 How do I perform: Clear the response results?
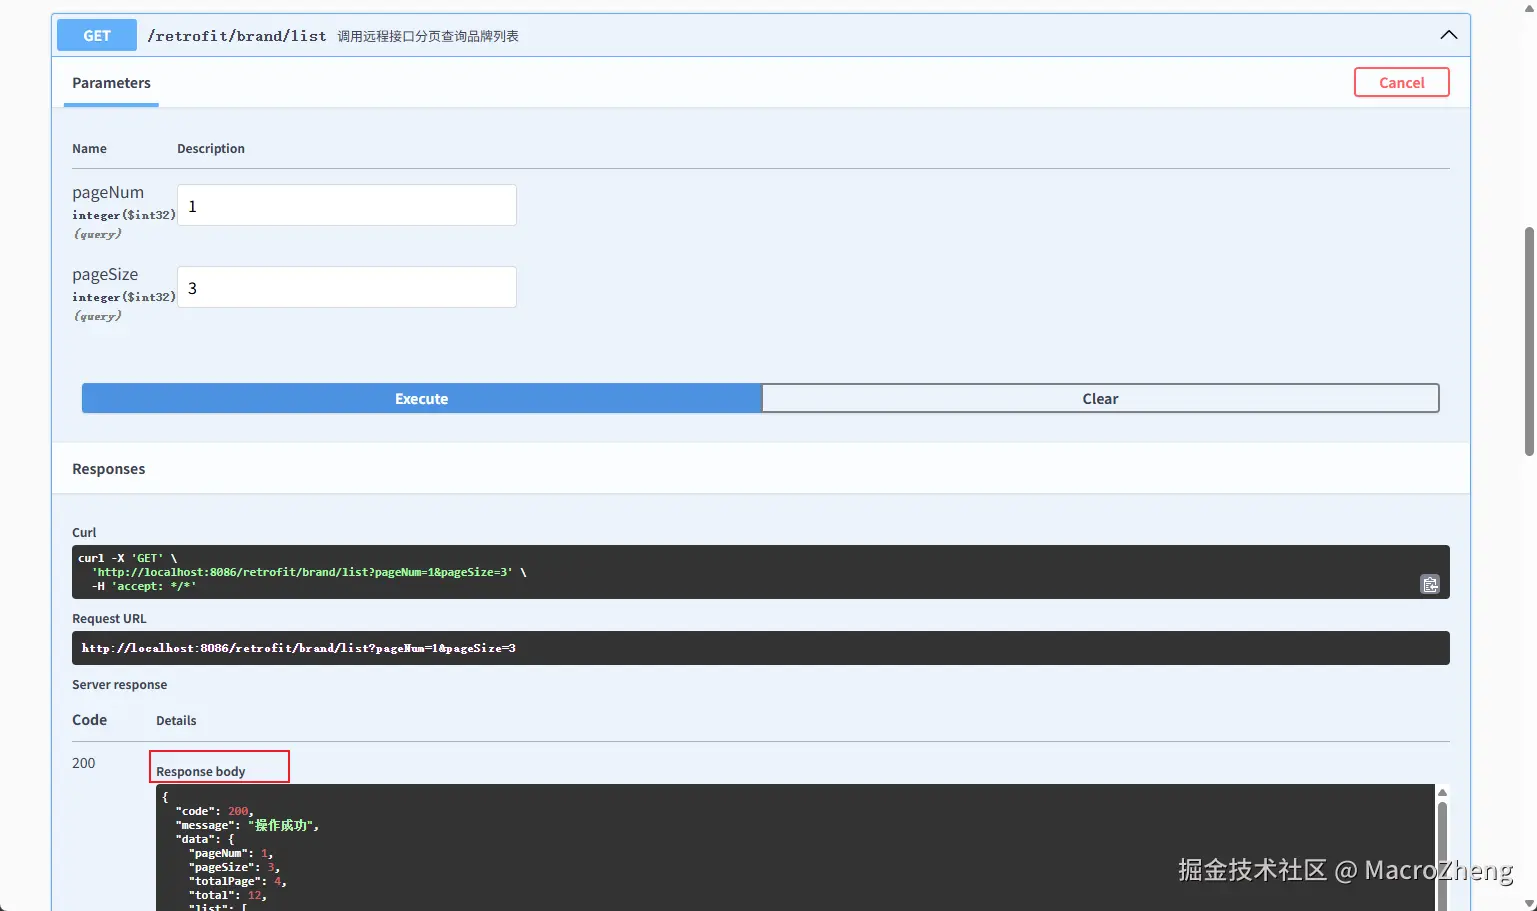1100,398
